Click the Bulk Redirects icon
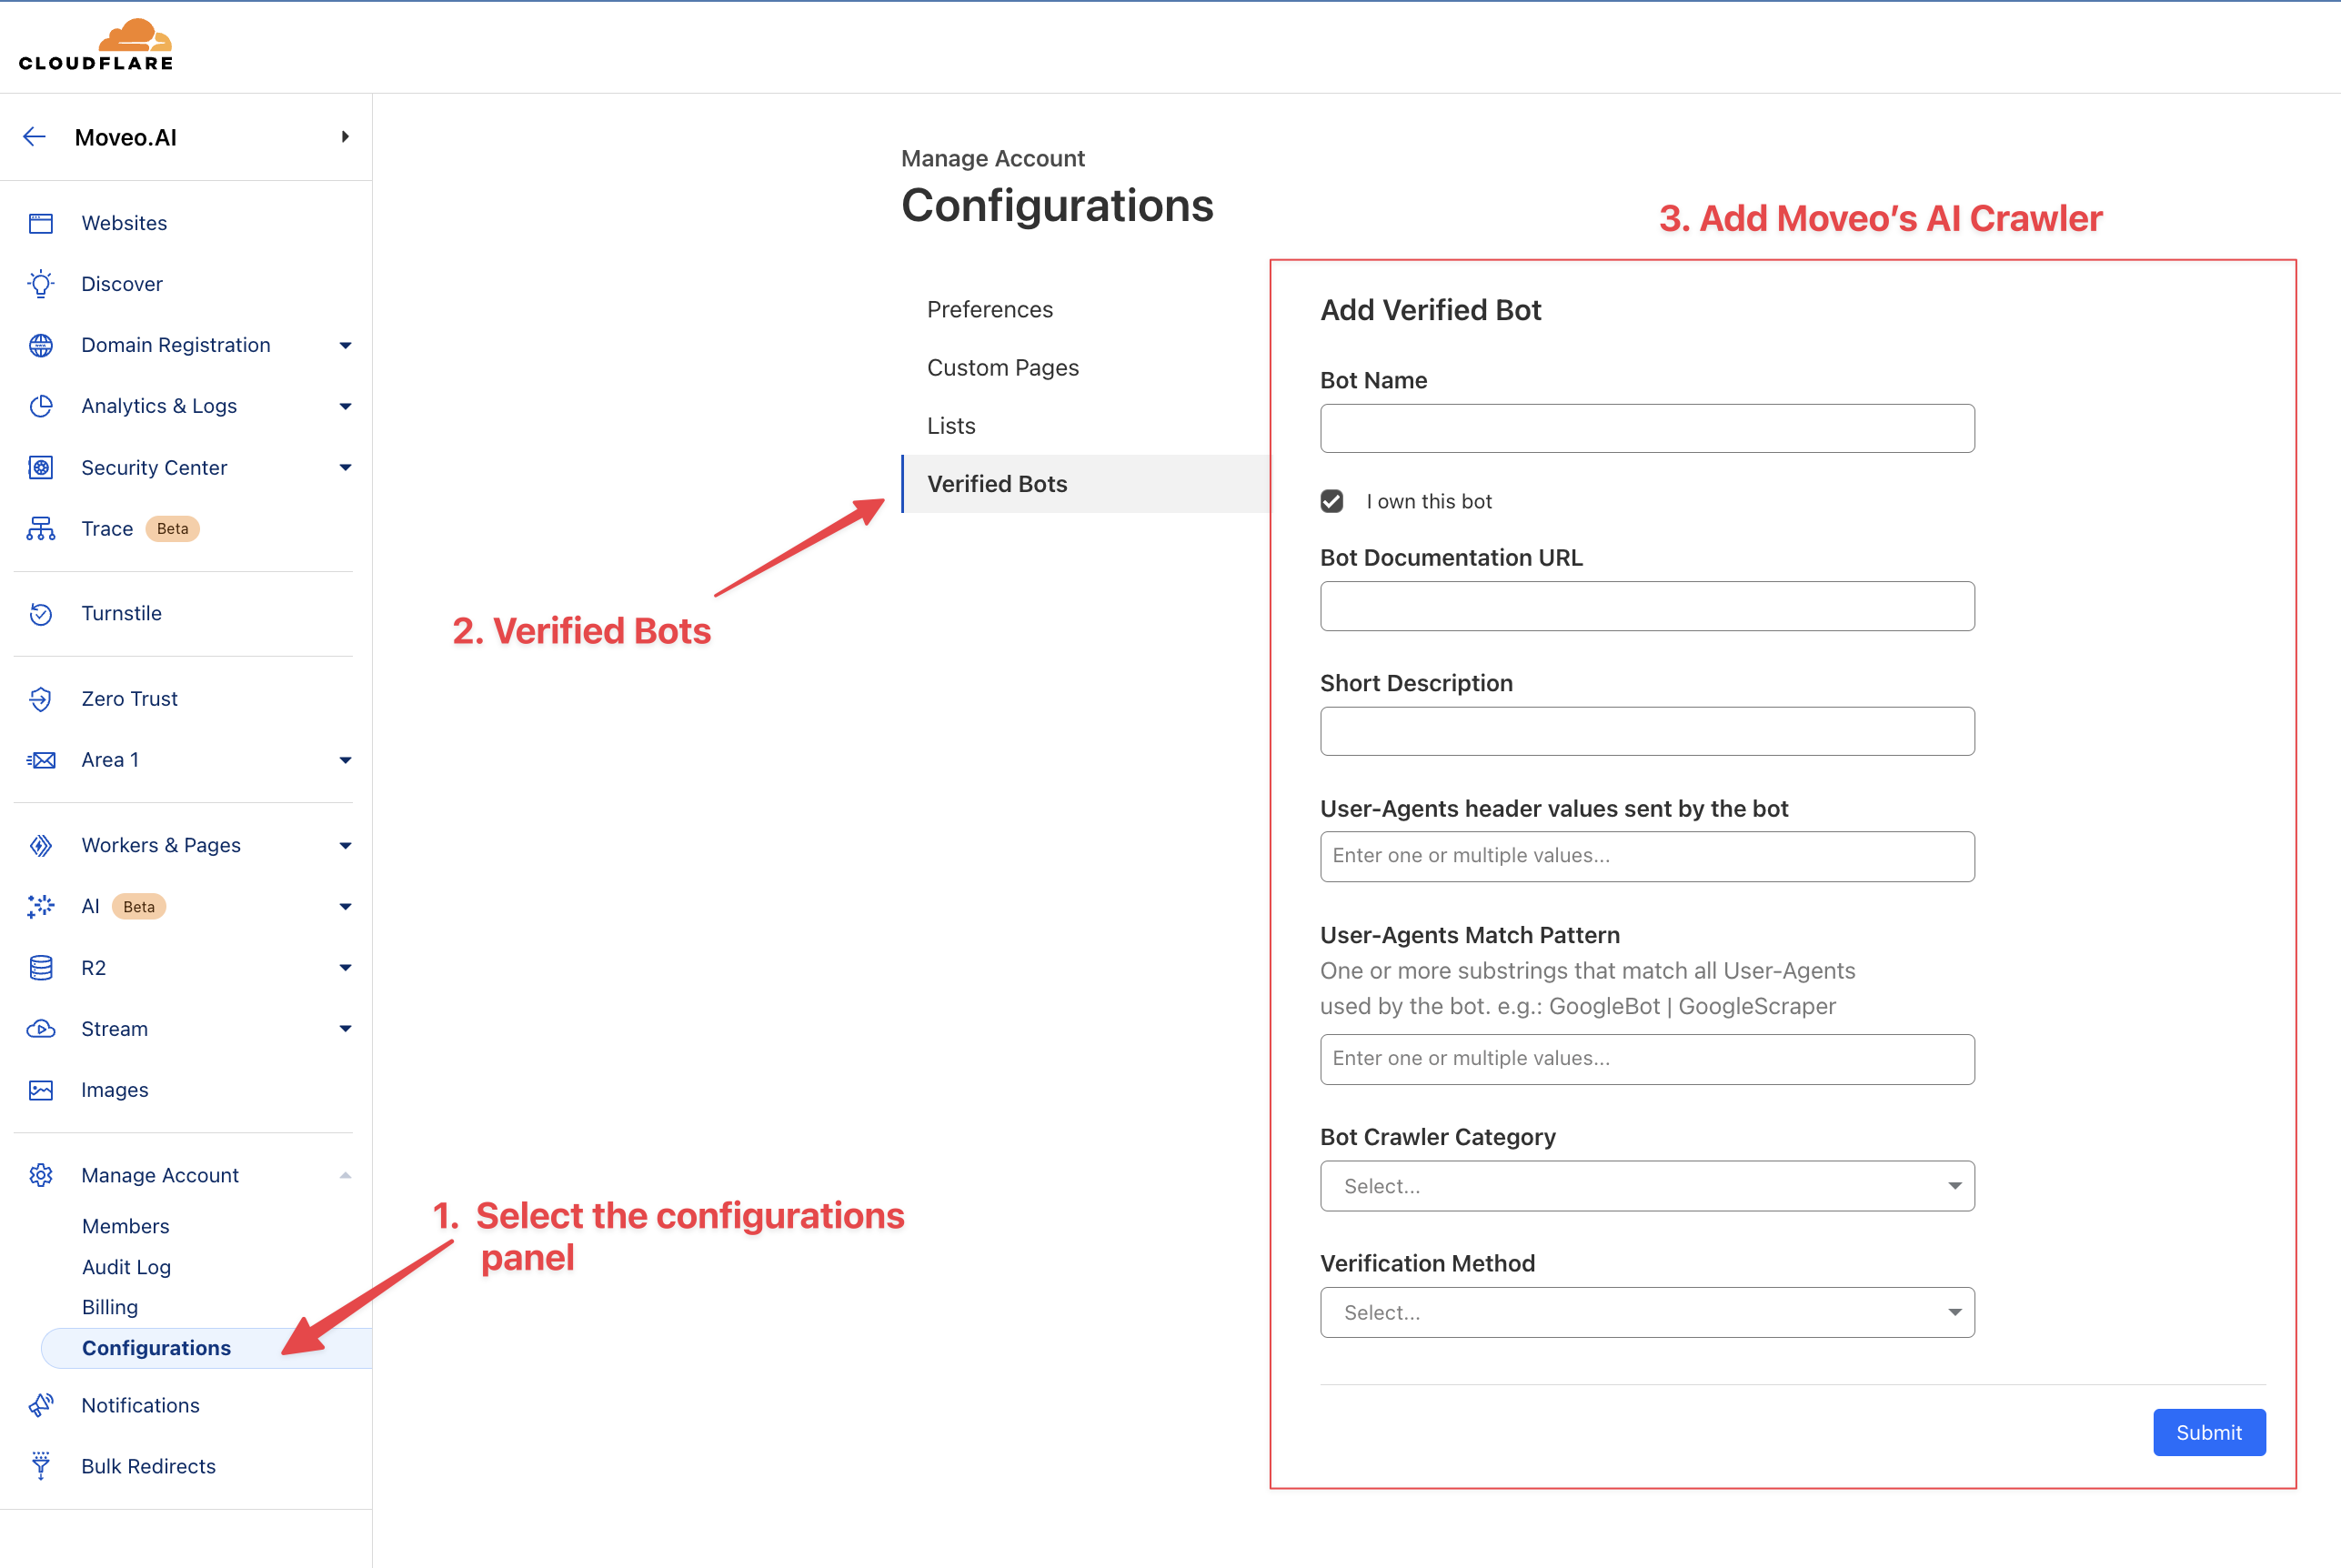The image size is (2341, 1568). click(x=41, y=1466)
